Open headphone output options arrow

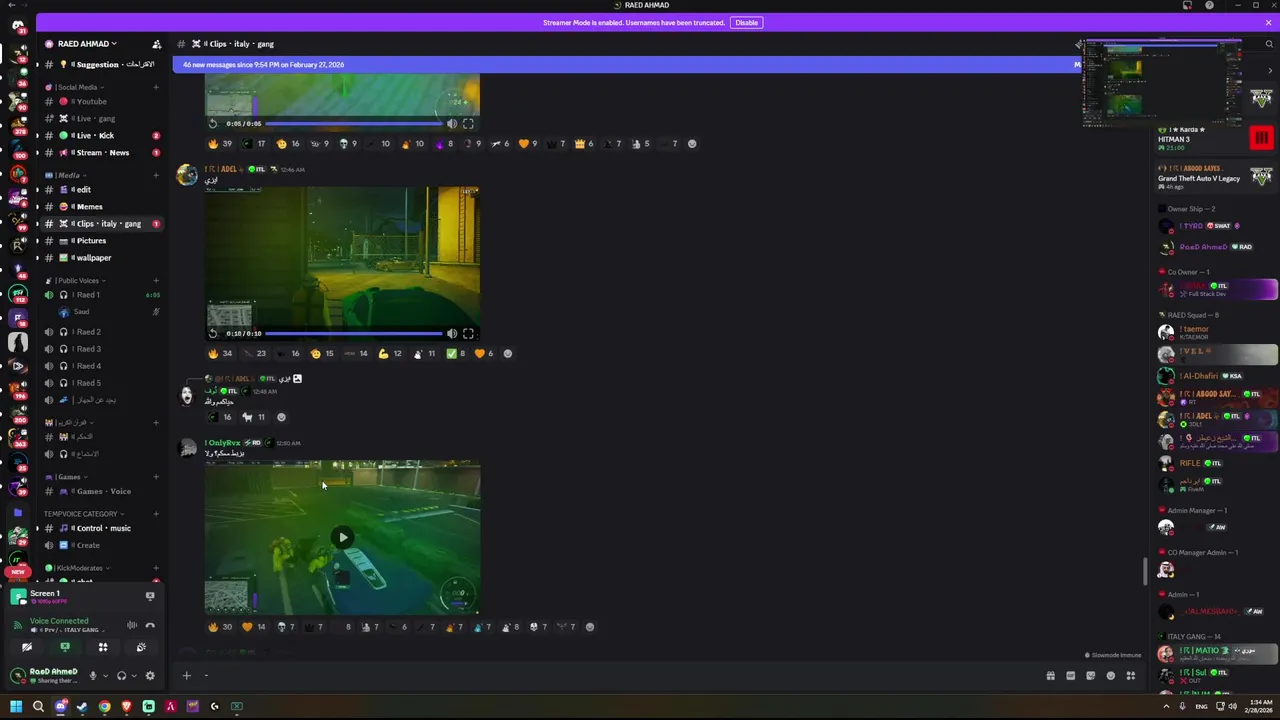click(x=134, y=675)
